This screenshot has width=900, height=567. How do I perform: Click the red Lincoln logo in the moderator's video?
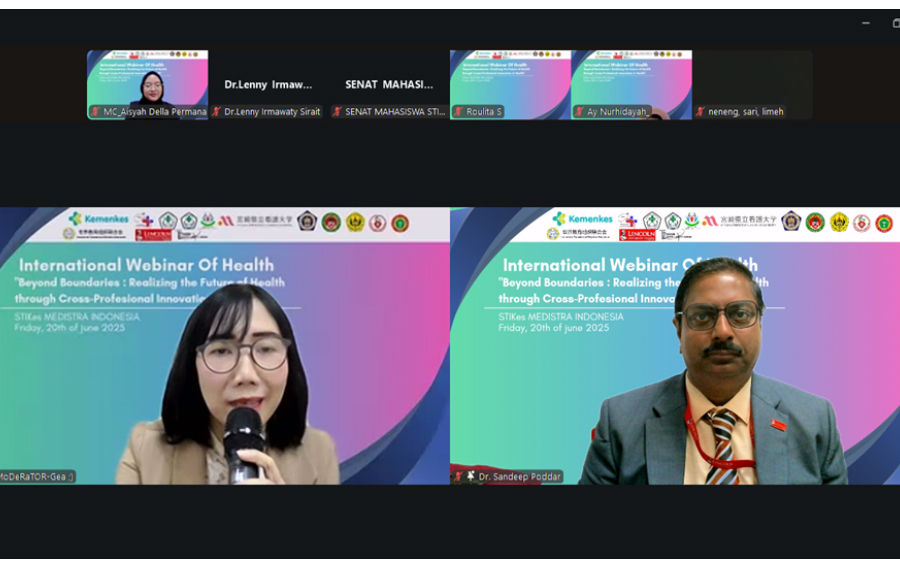coord(153,235)
